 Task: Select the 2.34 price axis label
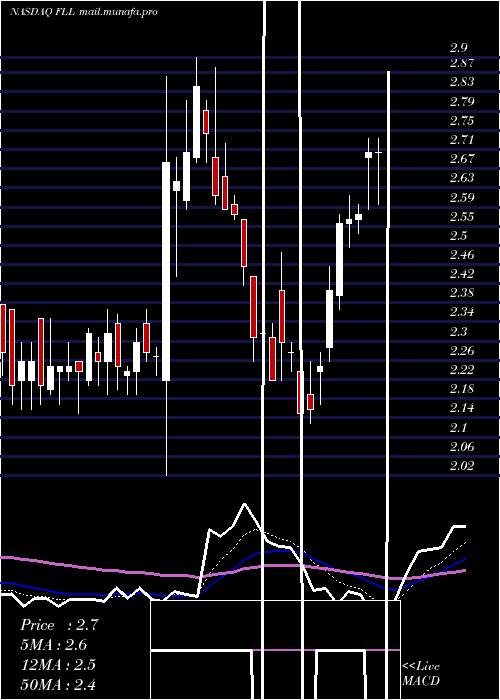pyautogui.click(x=462, y=312)
